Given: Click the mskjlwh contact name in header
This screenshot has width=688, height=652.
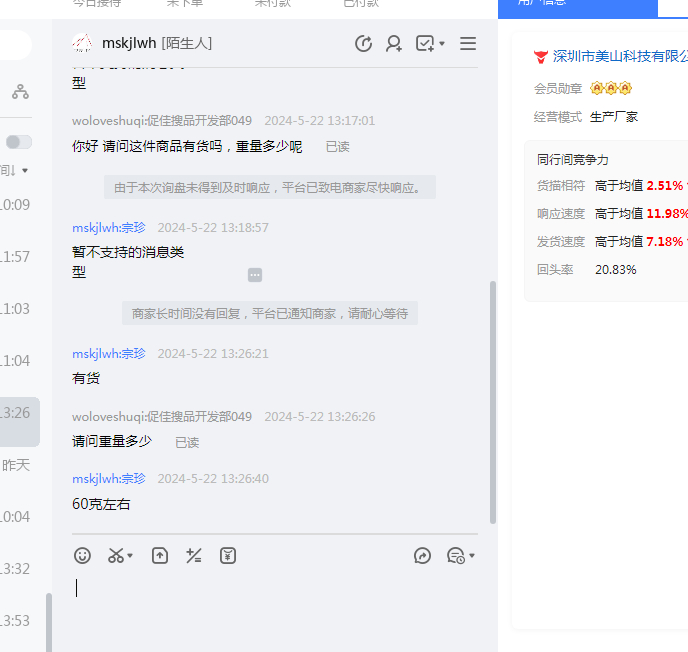Looking at the screenshot, I should pyautogui.click(x=128, y=43).
